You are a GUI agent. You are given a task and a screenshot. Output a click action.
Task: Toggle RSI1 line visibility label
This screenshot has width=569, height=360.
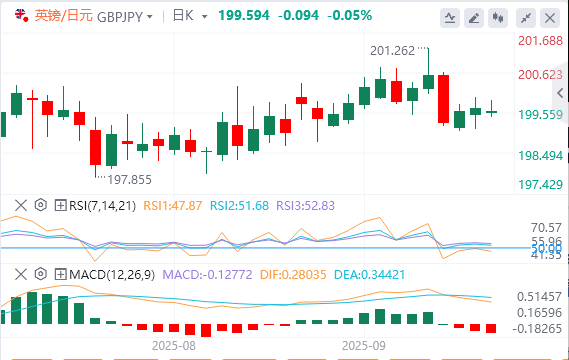pyautogui.click(x=172, y=206)
